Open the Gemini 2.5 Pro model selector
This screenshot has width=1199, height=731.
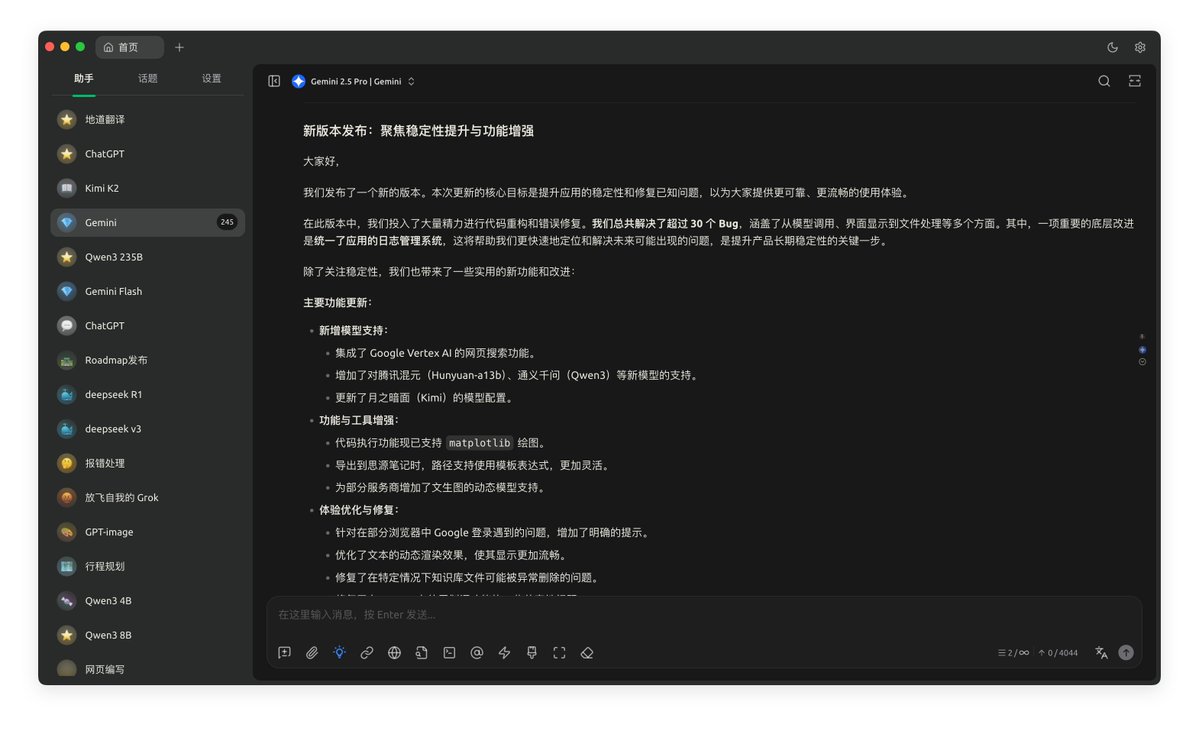[x=353, y=81]
